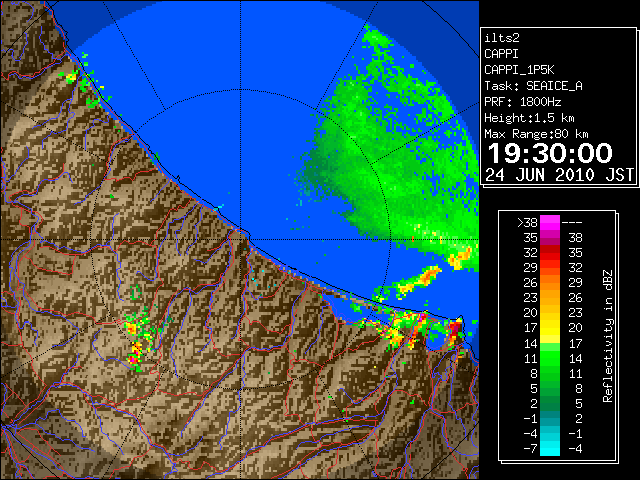Screen dimensions: 640x480
Task: Pick the bright green swatch beside 11
Action: (x=550, y=358)
